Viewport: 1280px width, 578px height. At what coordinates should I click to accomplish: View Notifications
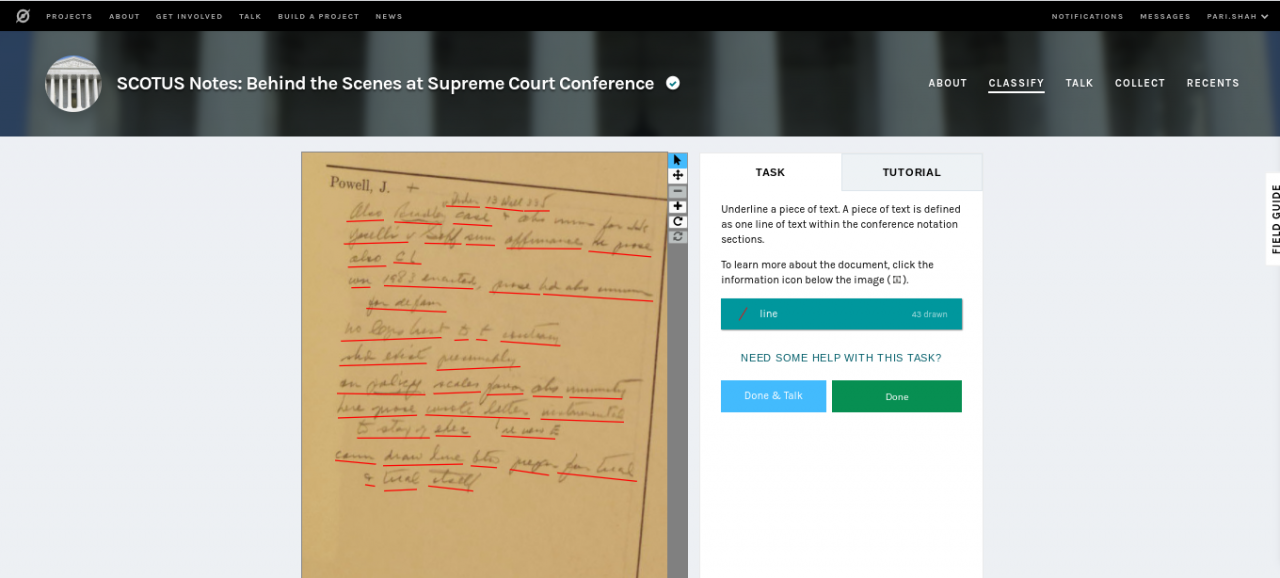(1087, 16)
